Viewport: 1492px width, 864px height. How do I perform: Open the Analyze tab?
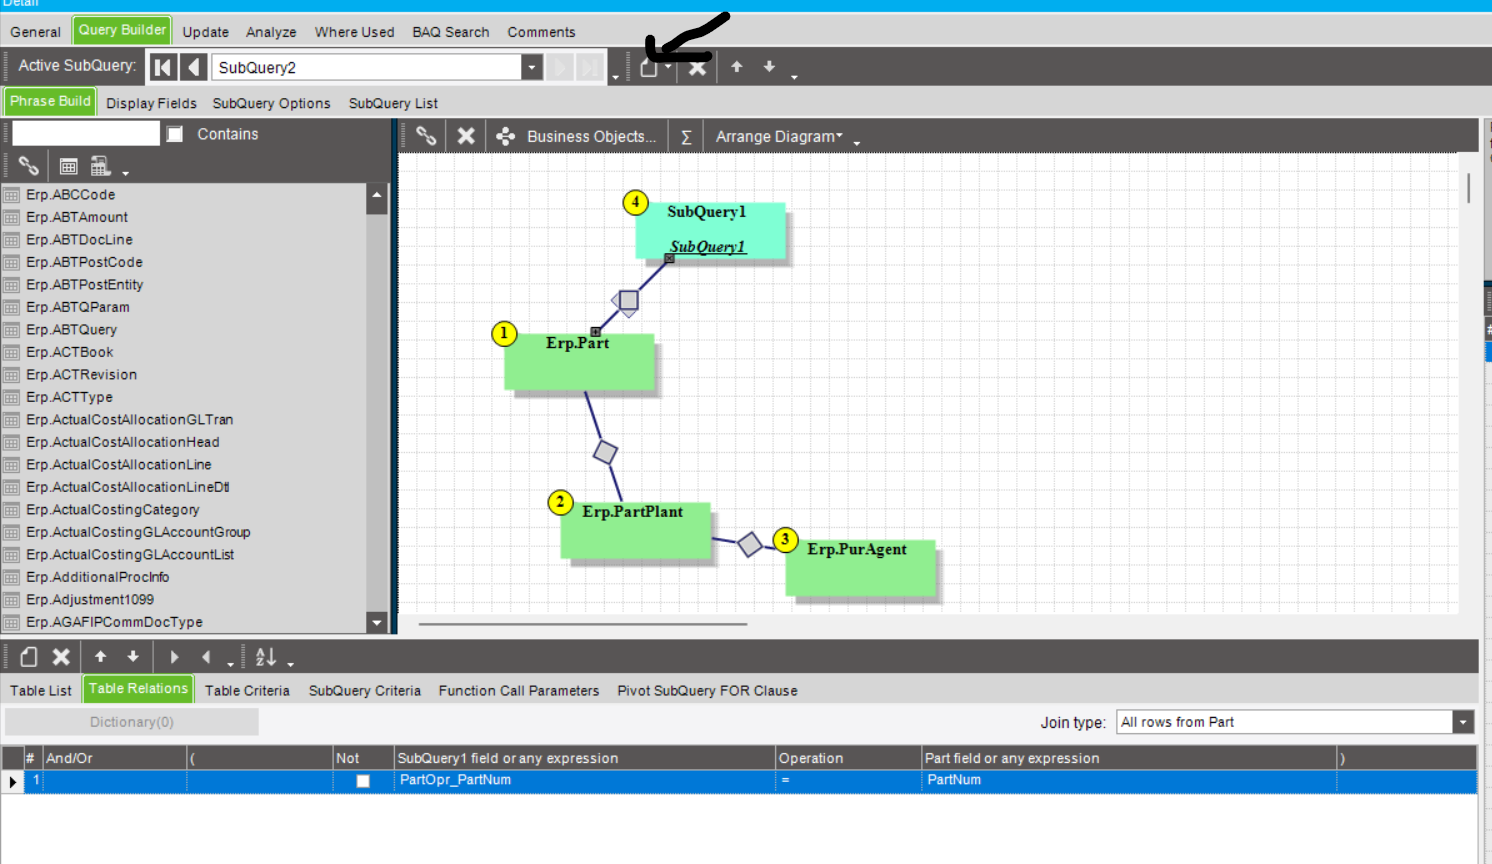pyautogui.click(x=271, y=32)
